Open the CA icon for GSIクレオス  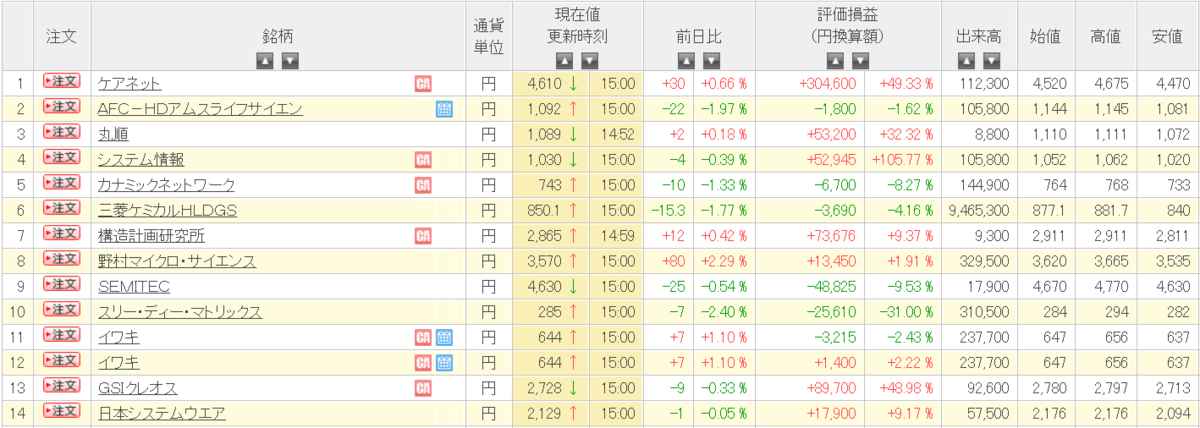423,388
